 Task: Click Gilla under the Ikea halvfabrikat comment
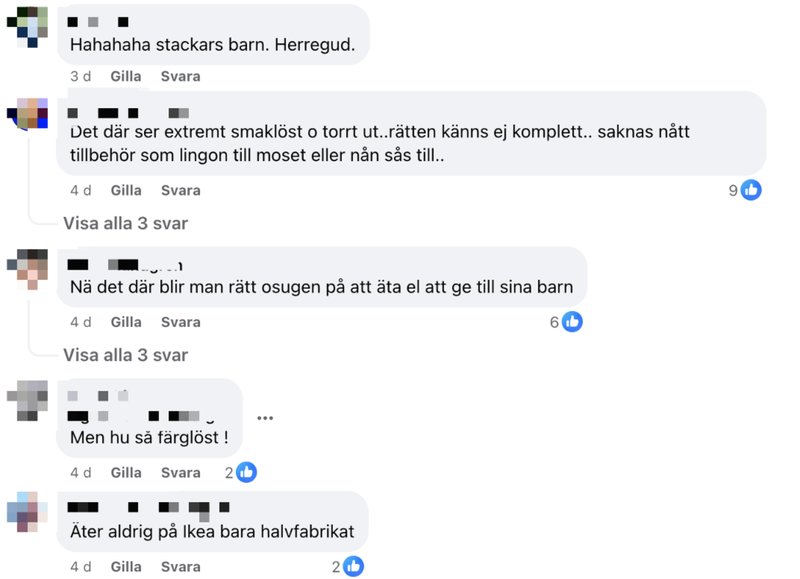(x=126, y=567)
